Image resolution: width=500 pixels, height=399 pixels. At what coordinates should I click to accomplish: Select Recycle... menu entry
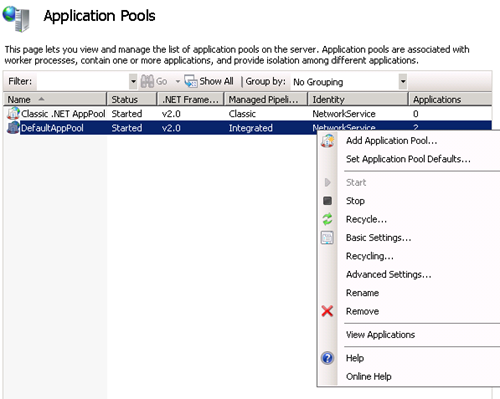click(x=366, y=219)
